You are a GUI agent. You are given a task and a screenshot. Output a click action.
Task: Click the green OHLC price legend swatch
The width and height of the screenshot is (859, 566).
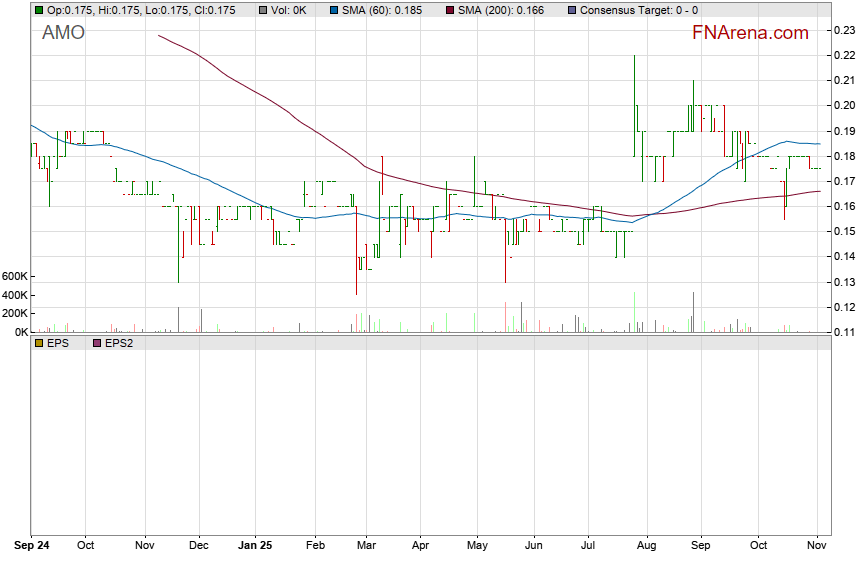38,10
